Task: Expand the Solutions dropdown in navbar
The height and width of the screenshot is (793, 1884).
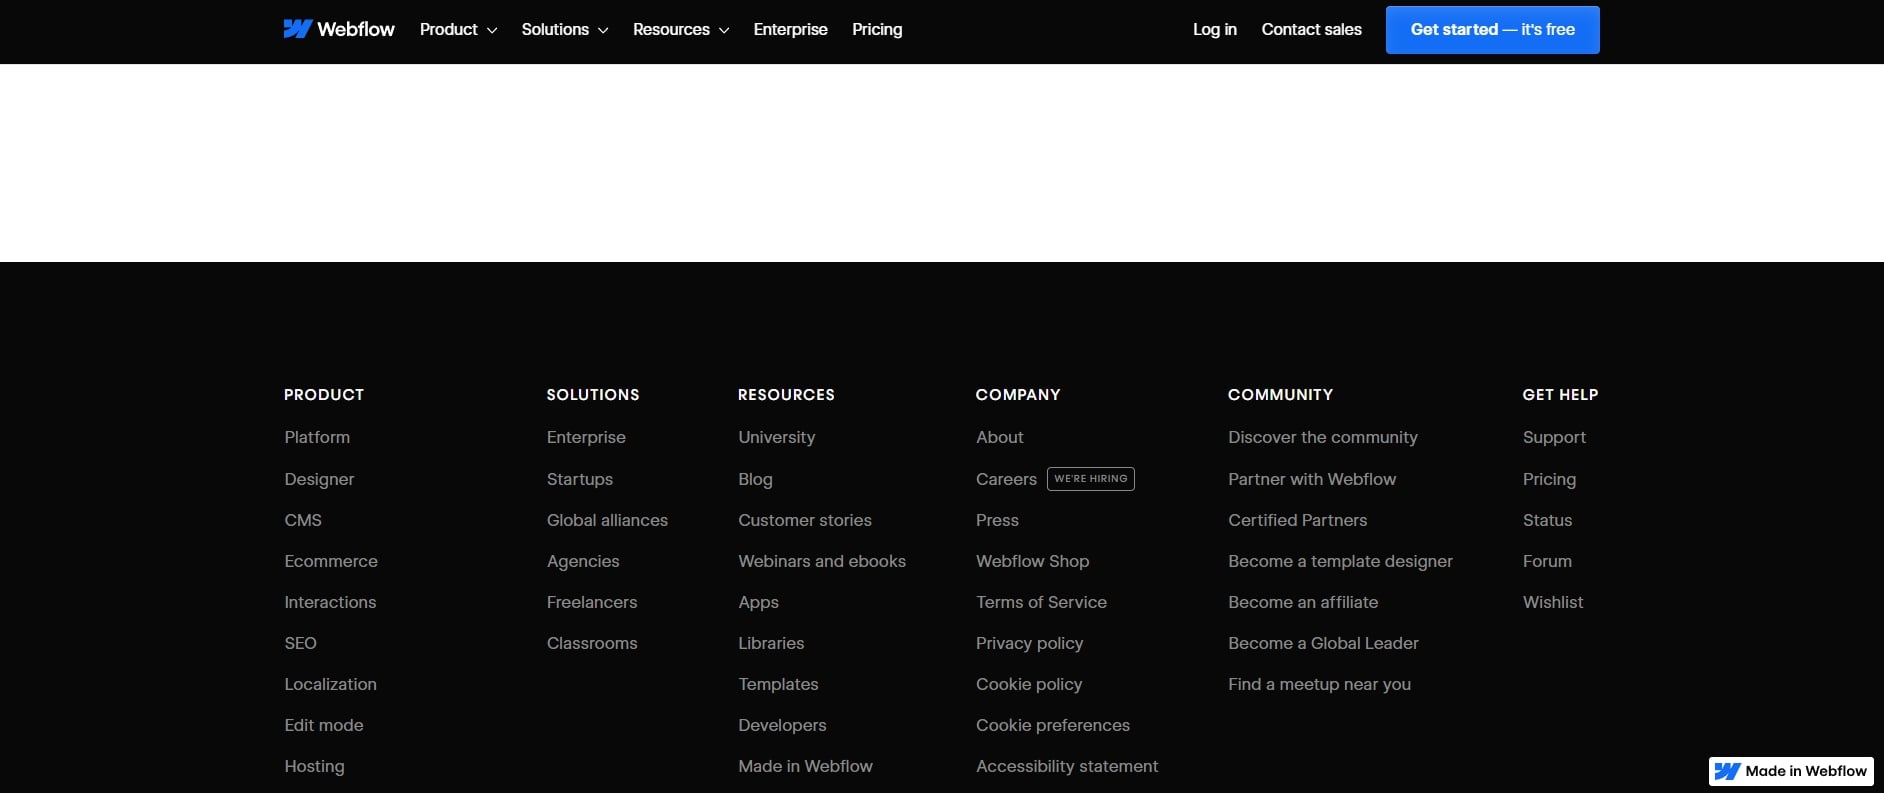Action: pyautogui.click(x=564, y=30)
